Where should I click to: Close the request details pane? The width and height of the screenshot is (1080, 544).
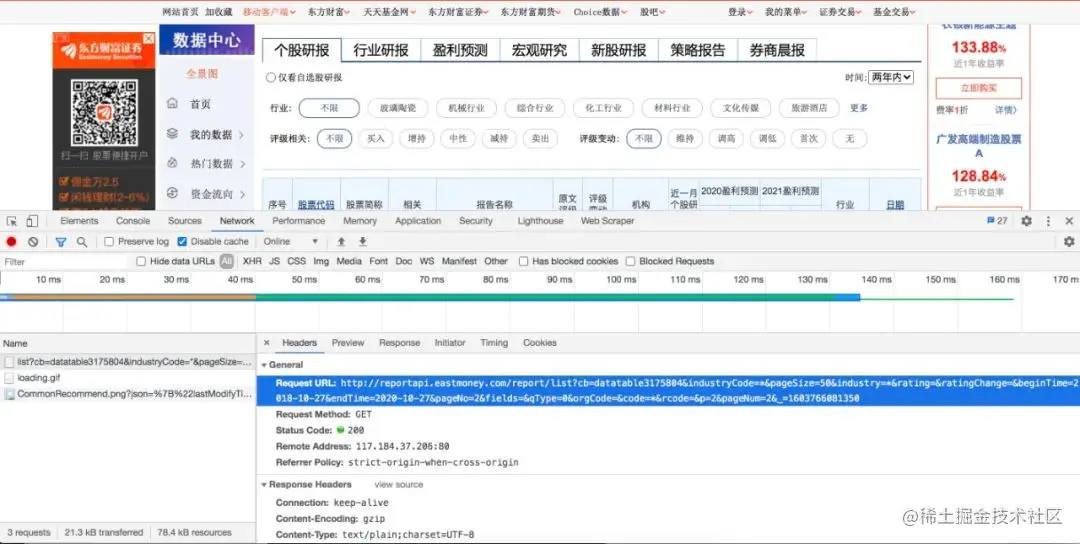(267, 342)
